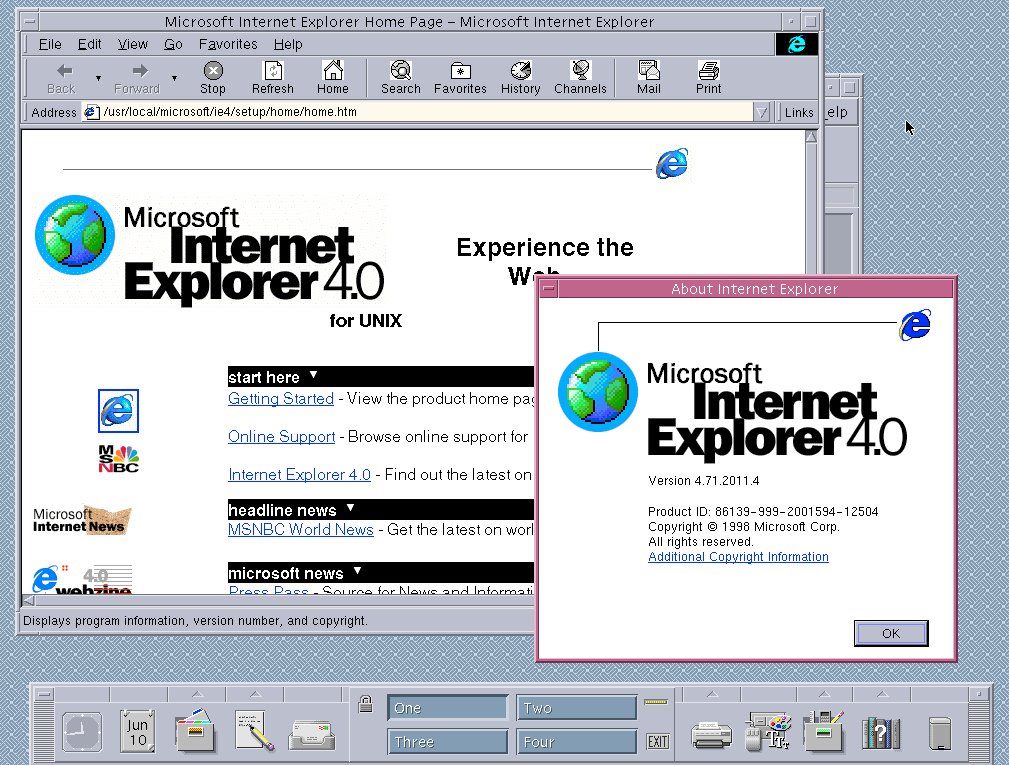Show the History pane
The image size is (1009, 765).
(x=521, y=78)
